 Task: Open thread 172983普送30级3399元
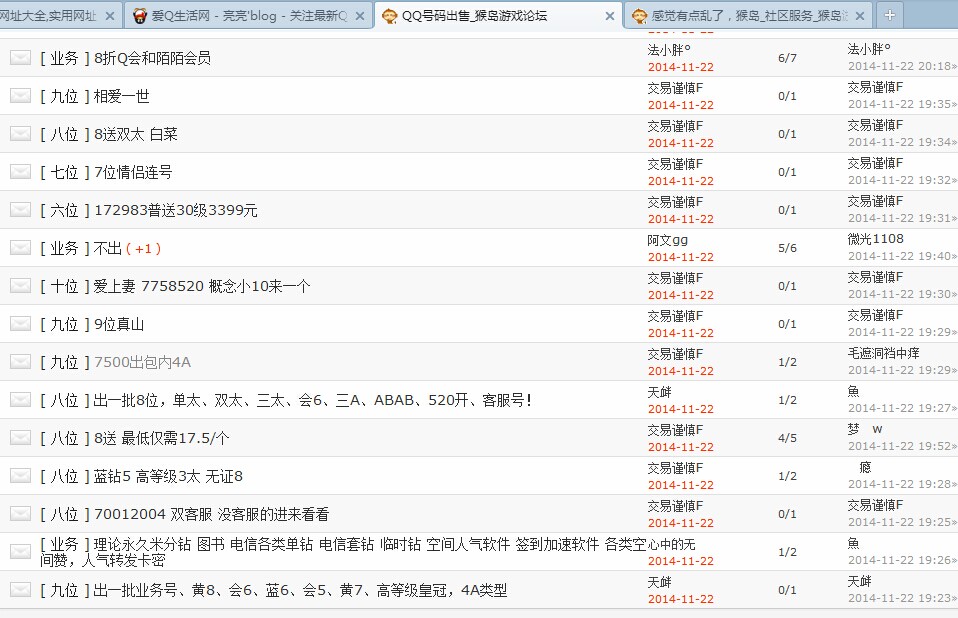click(x=176, y=210)
